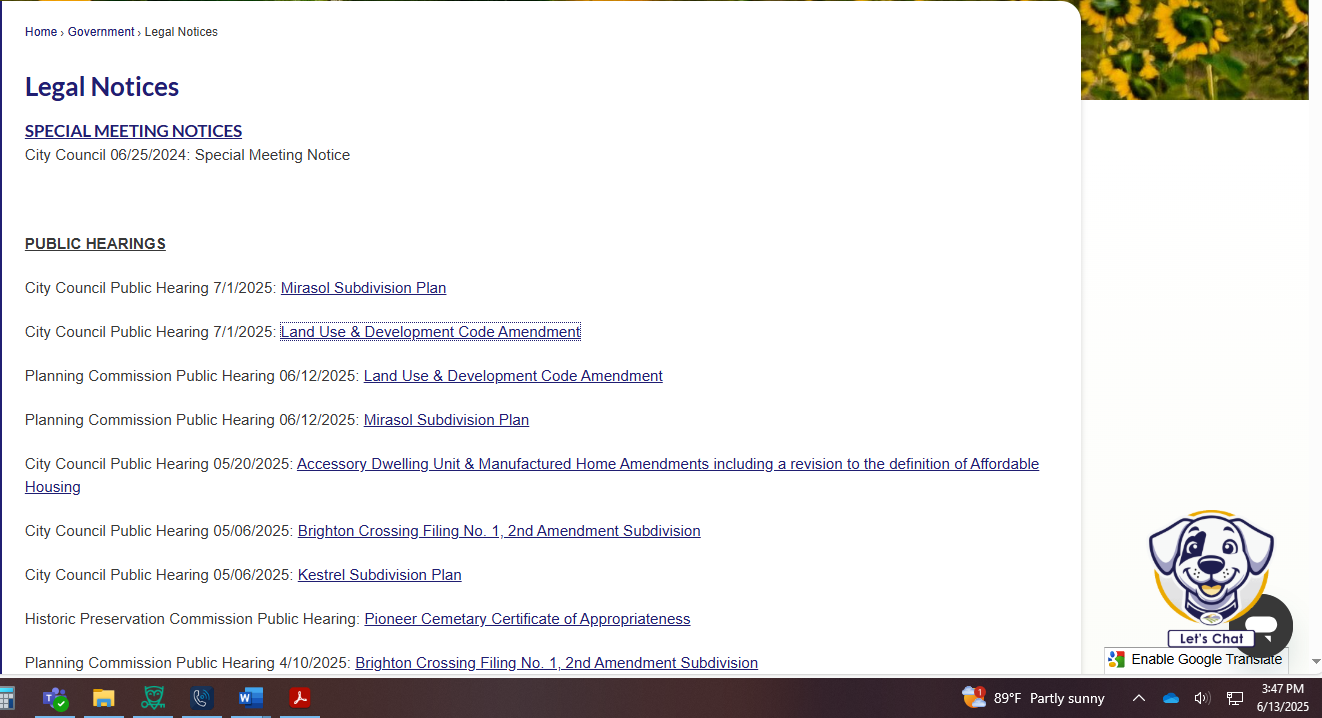Screen dimensions: 1322x718
Task: Open the Kestrel Subdivision Plan link
Action: [379, 575]
